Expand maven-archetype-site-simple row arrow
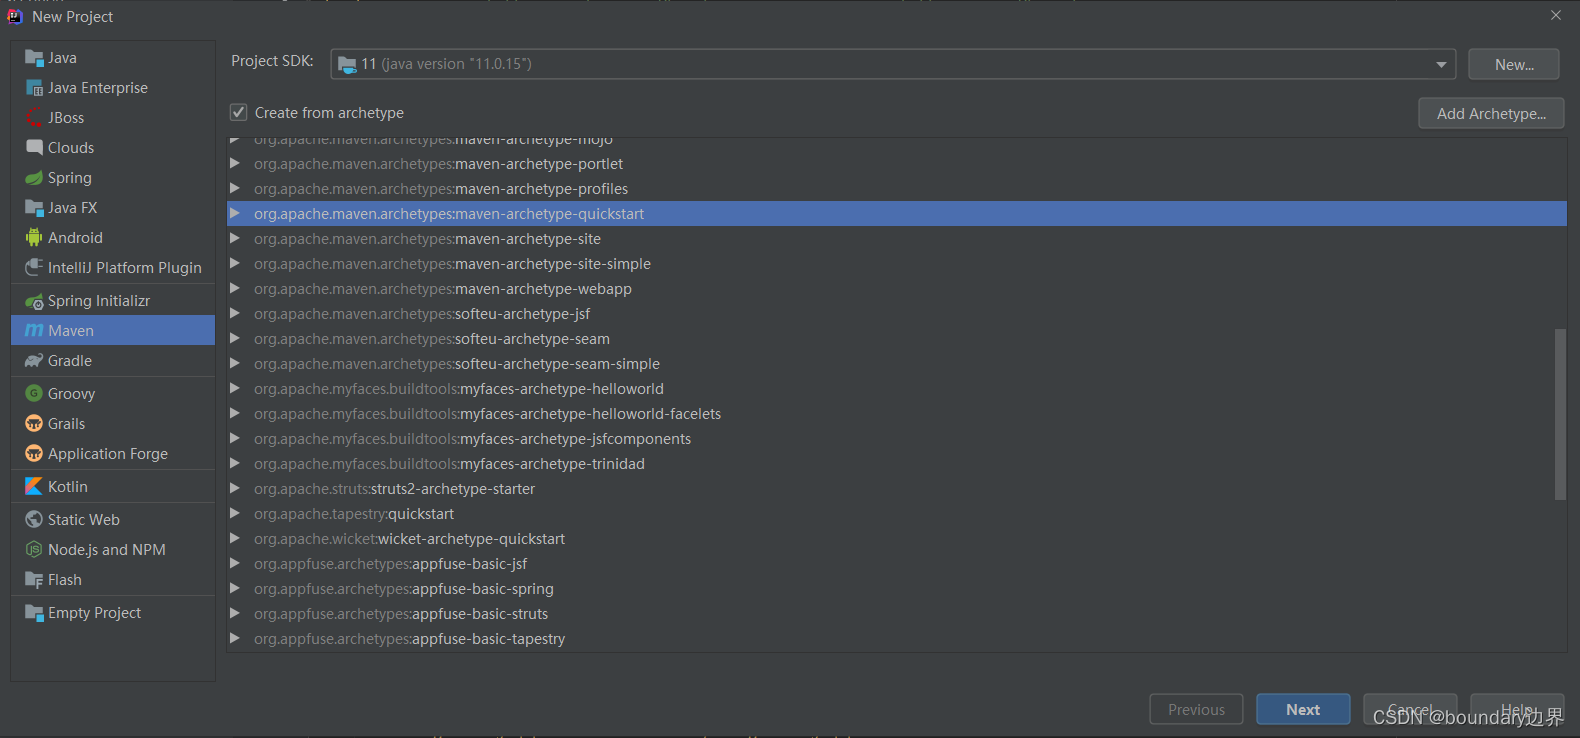This screenshot has width=1580, height=738. (x=235, y=264)
